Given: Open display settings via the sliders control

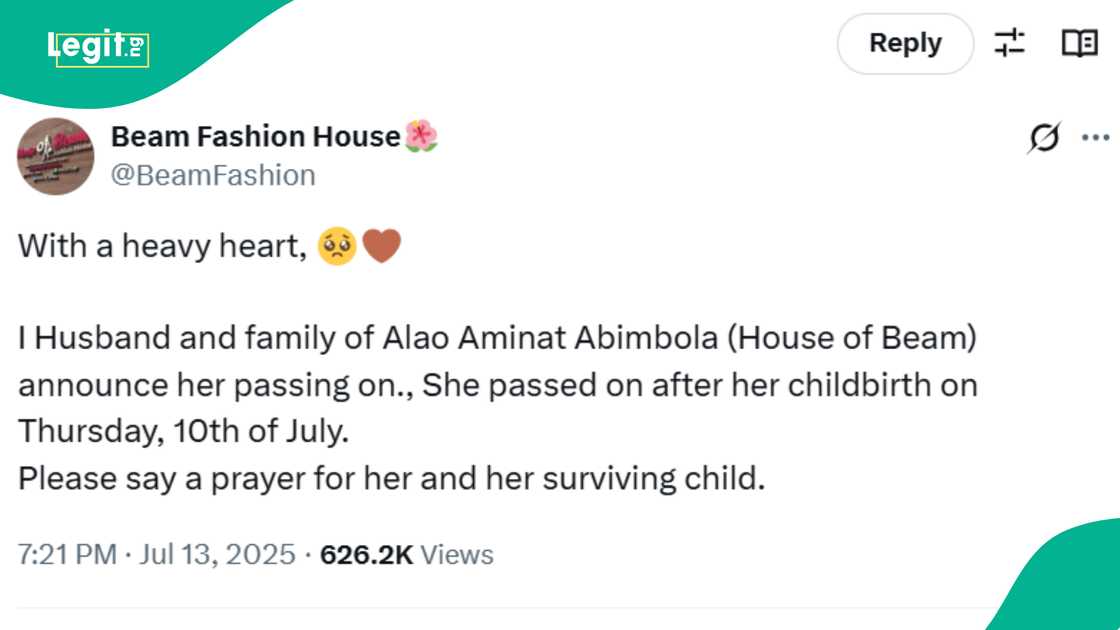Looking at the screenshot, I should (x=1011, y=43).
